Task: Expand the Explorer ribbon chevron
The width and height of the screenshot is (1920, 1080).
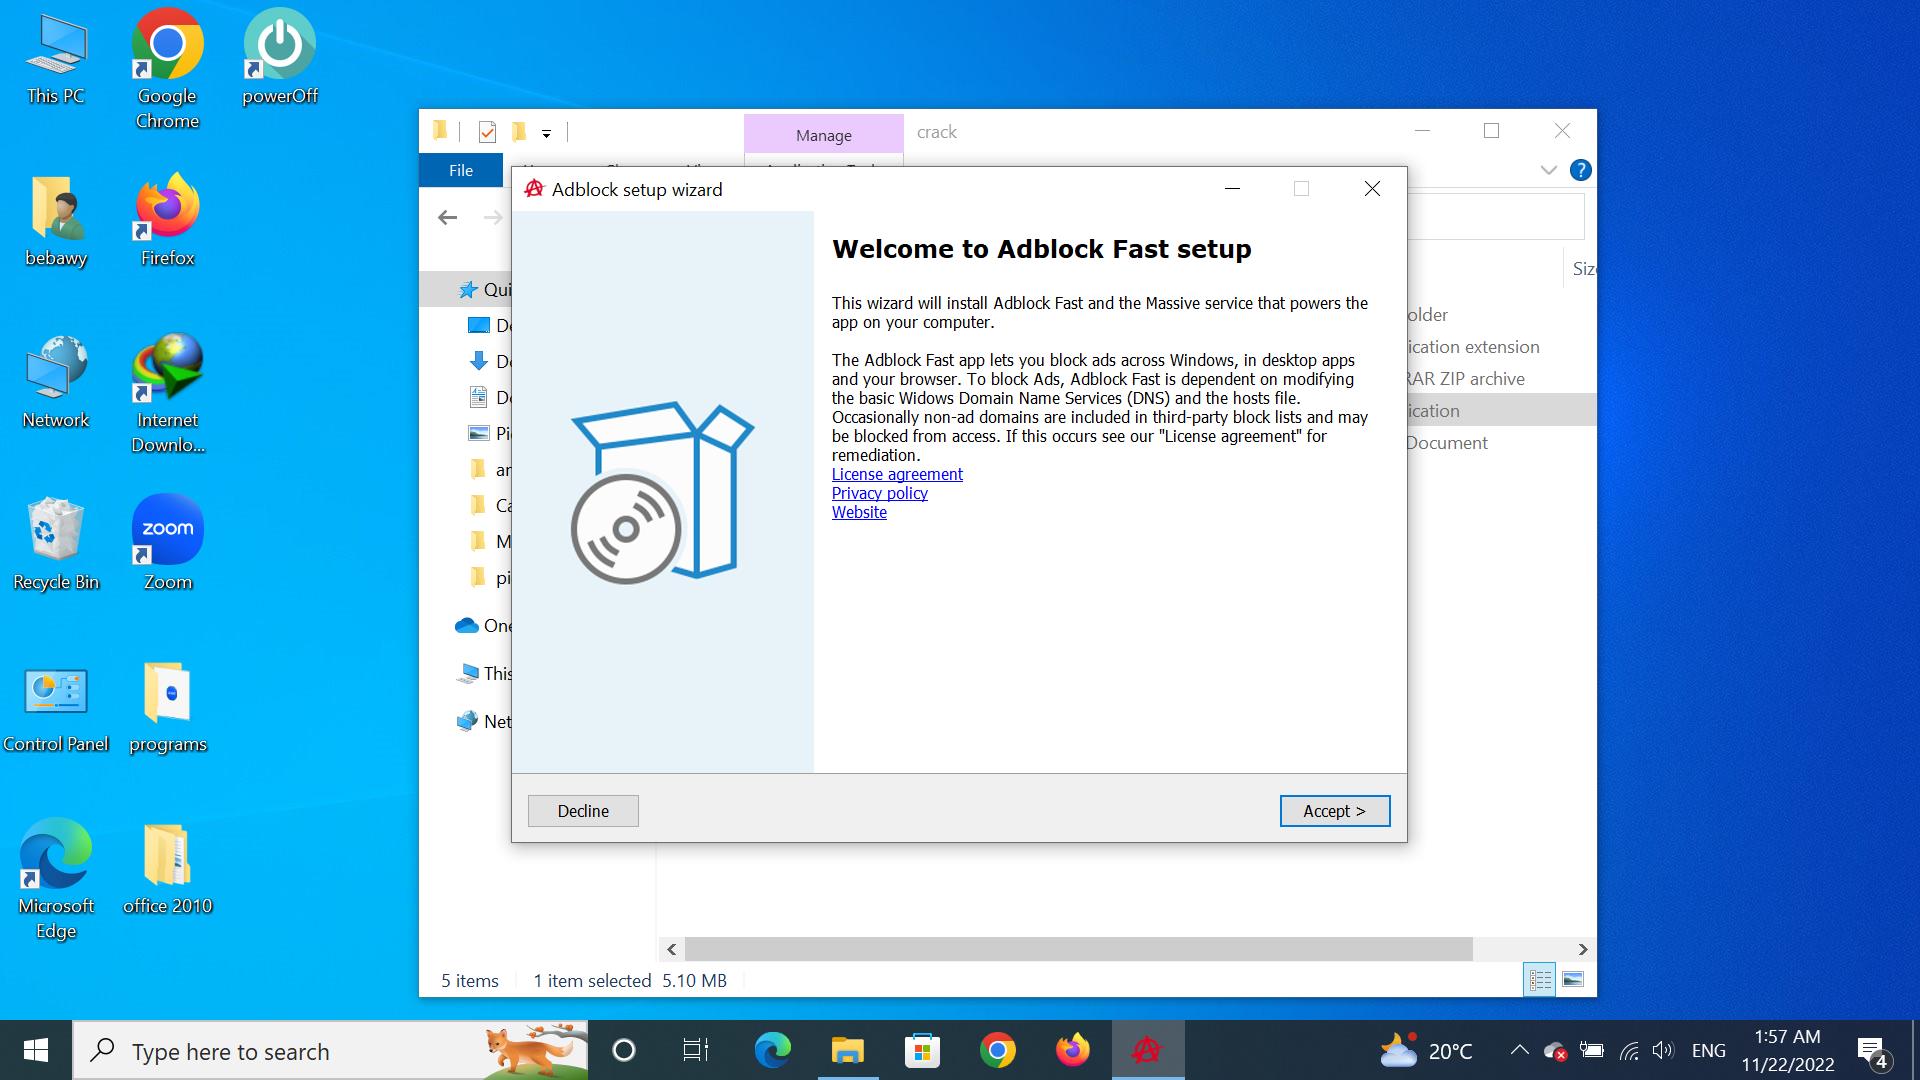Action: click(1548, 170)
